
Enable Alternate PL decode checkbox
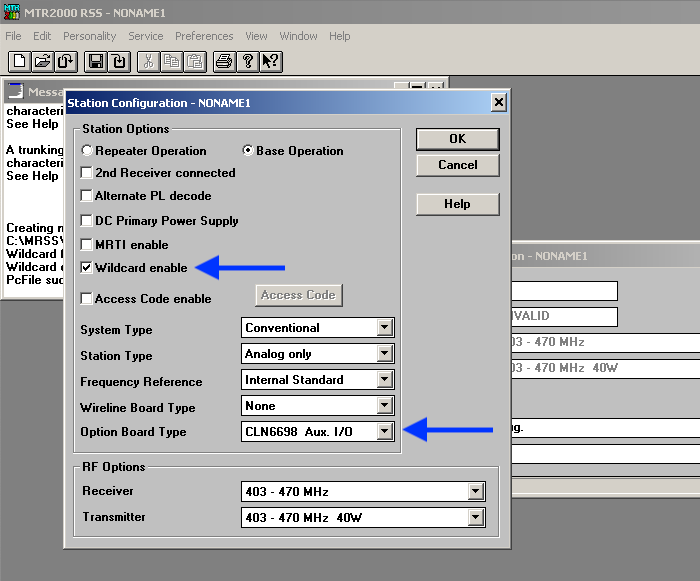[86, 195]
